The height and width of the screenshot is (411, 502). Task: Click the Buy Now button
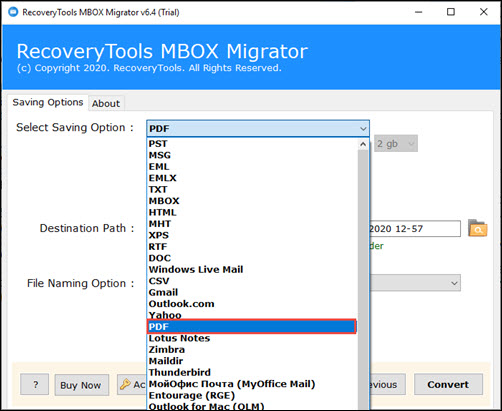(x=82, y=385)
